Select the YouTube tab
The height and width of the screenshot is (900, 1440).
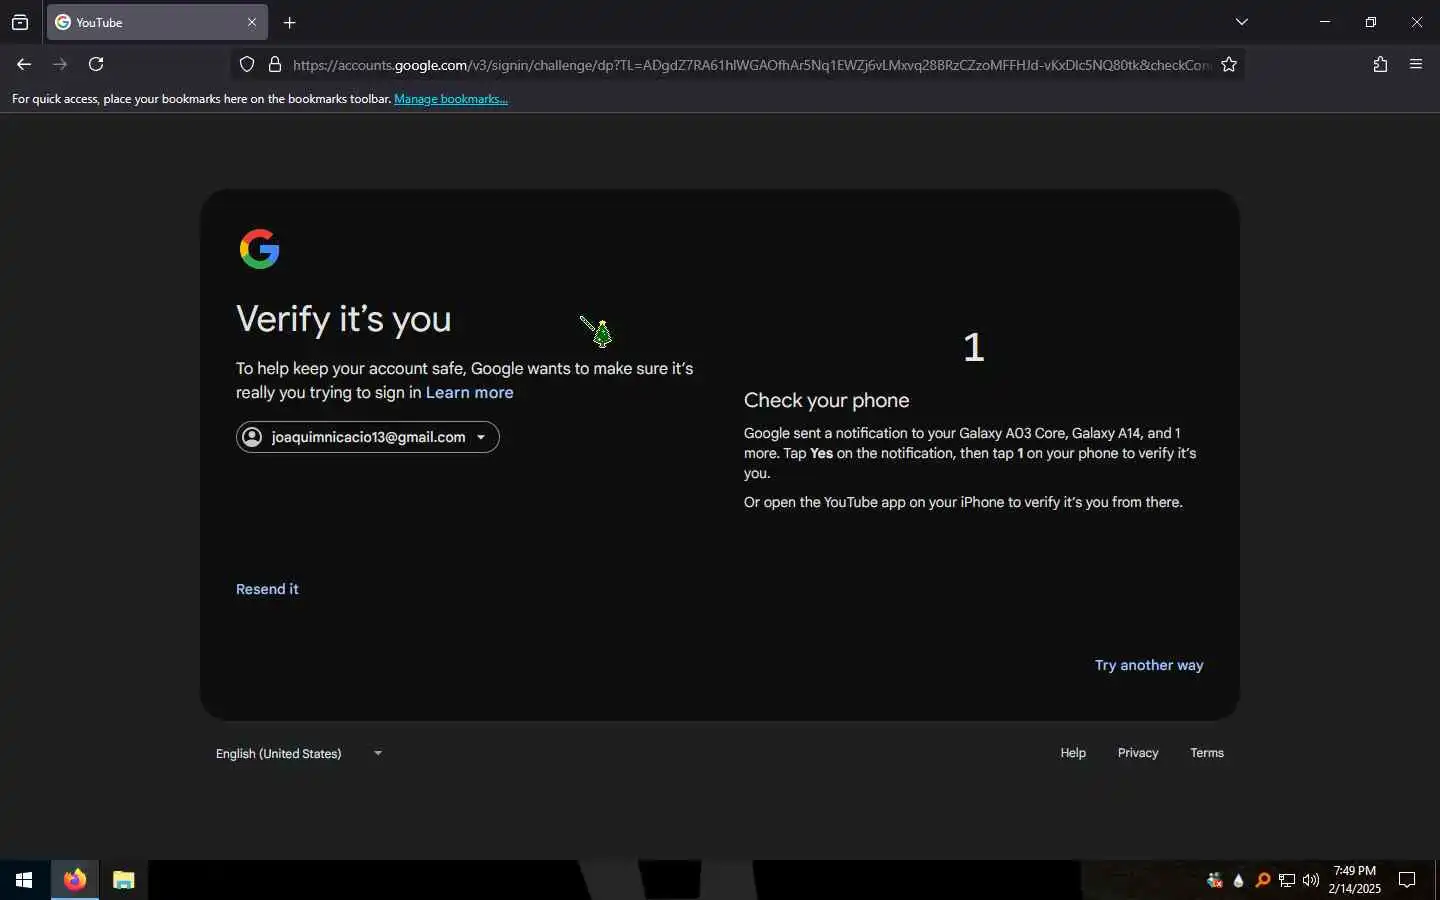[x=157, y=22]
